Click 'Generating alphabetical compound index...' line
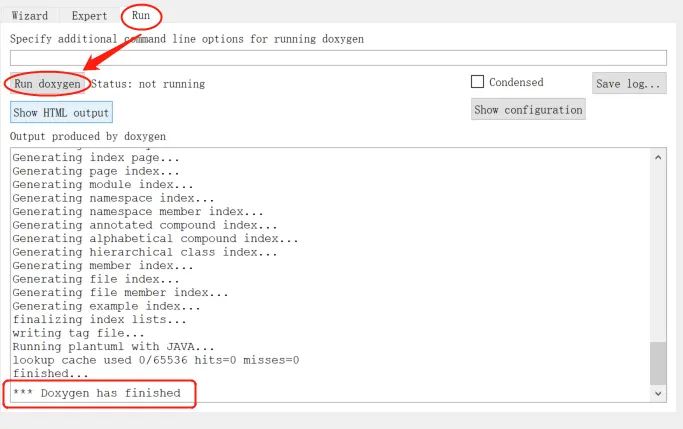683x429 pixels. 155,239
